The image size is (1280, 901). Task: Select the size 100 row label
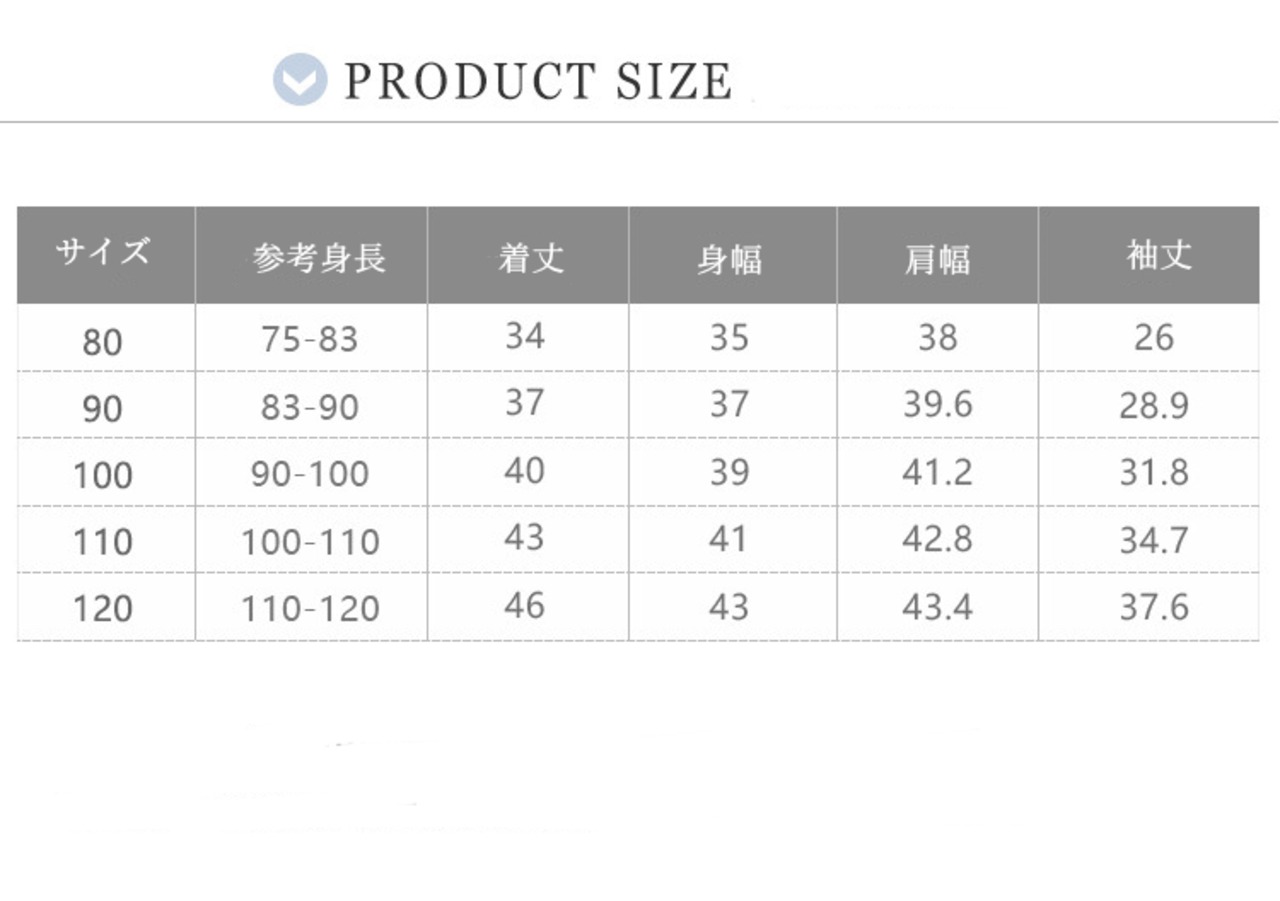coord(102,475)
